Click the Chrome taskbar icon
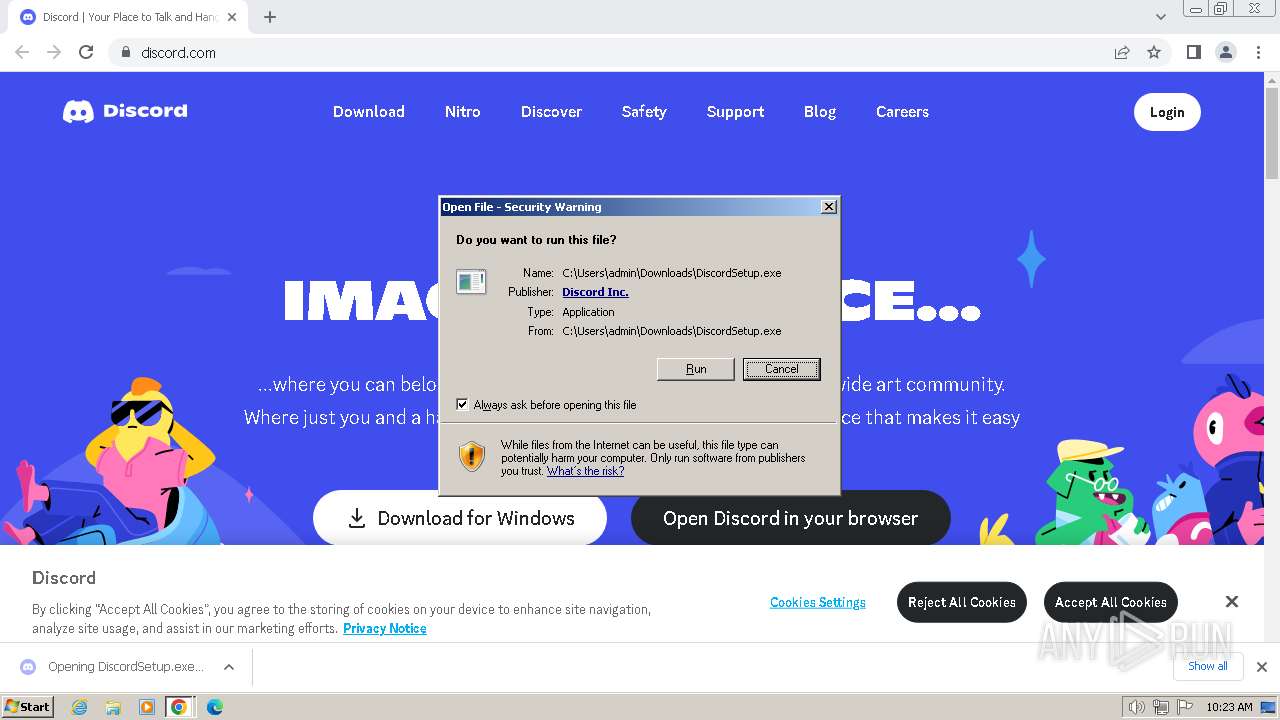1280x720 pixels. [179, 707]
